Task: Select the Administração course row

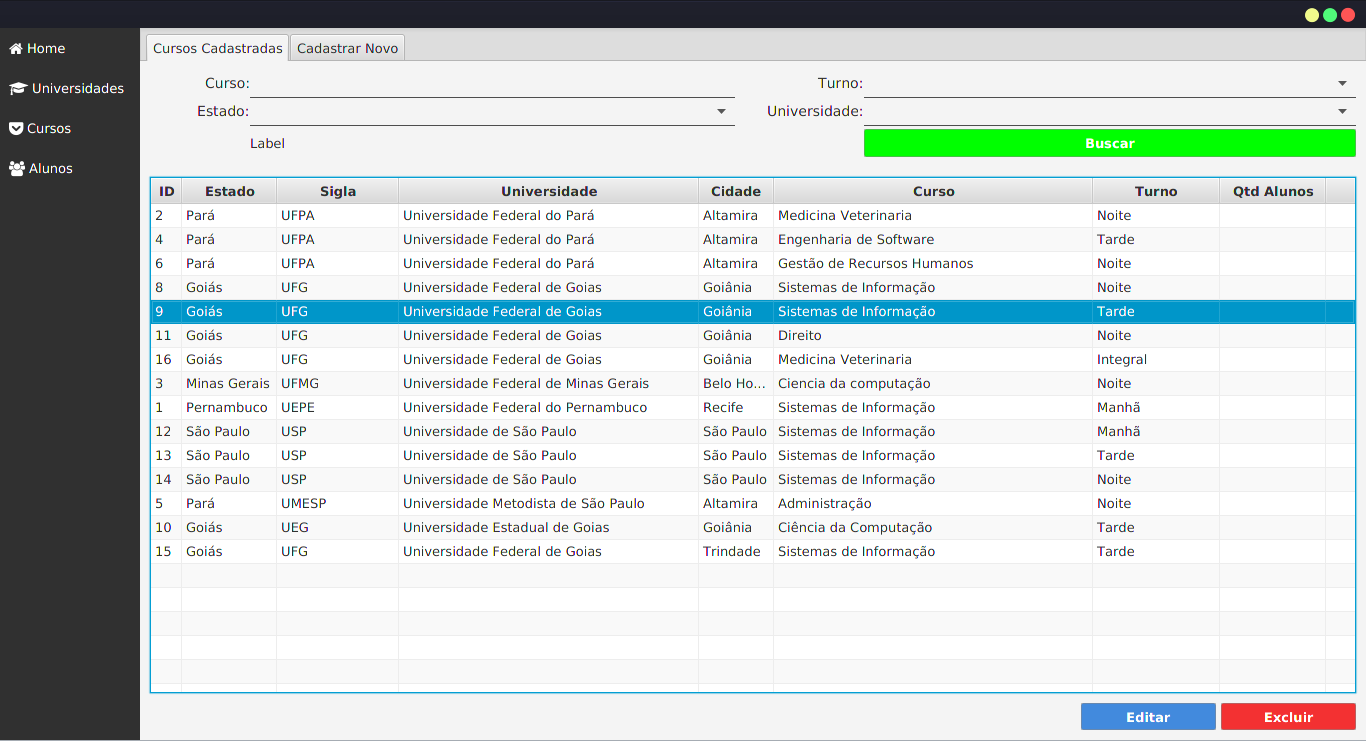Action: click(752, 503)
